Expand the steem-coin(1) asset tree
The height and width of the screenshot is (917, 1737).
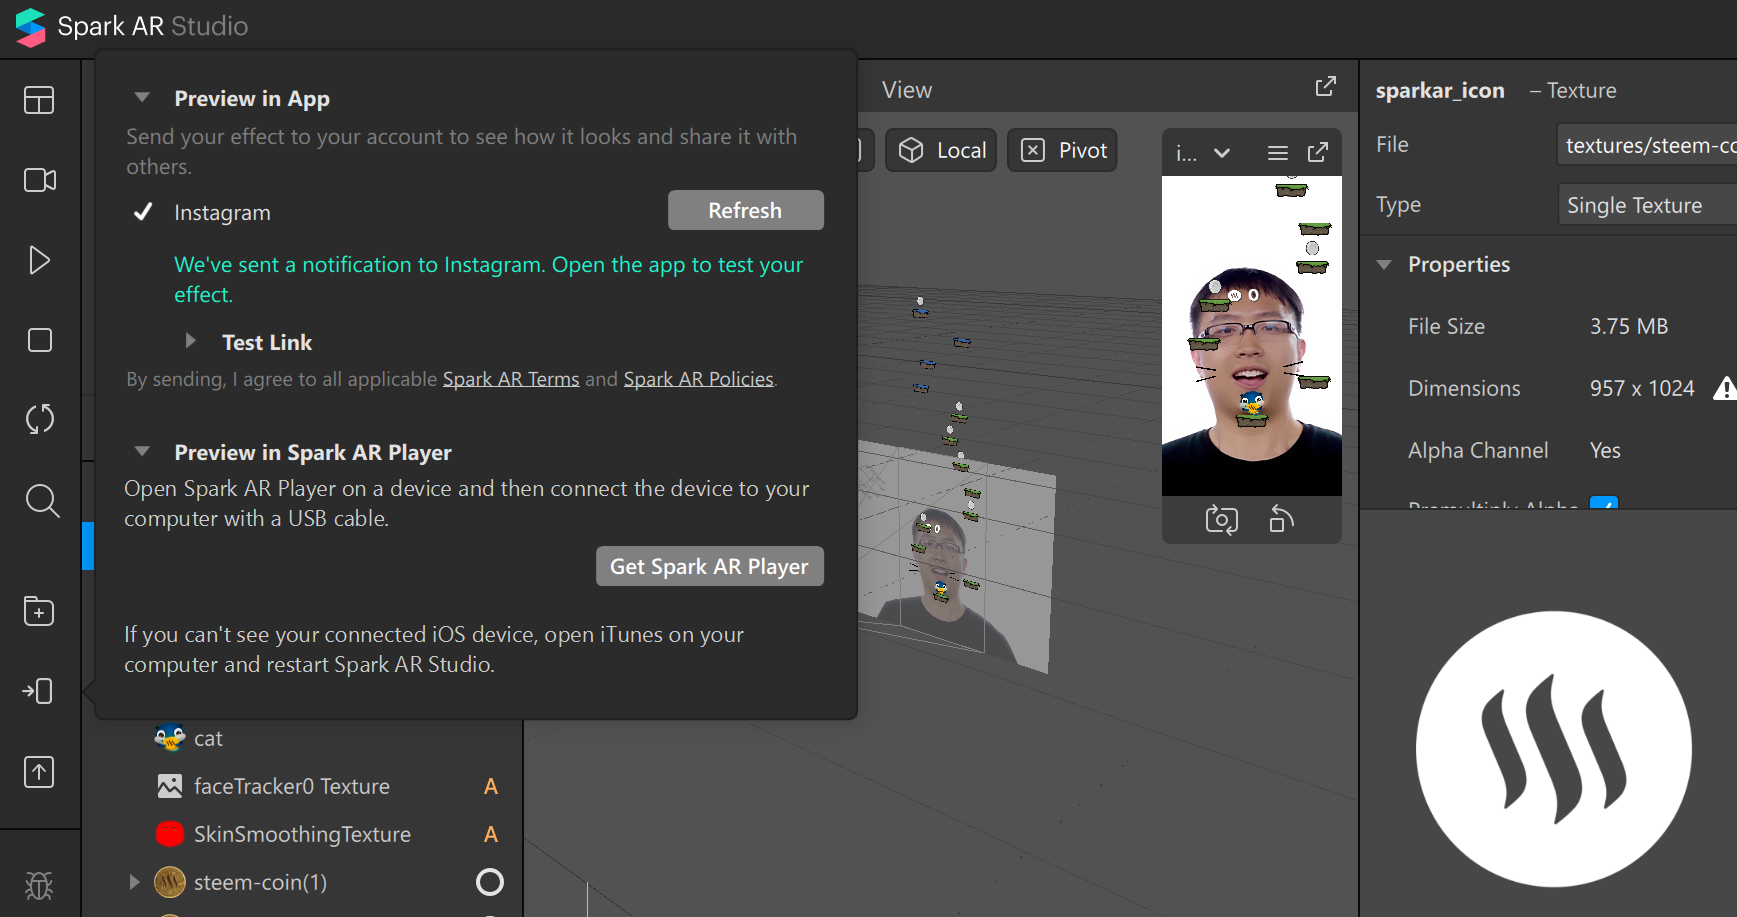(134, 882)
